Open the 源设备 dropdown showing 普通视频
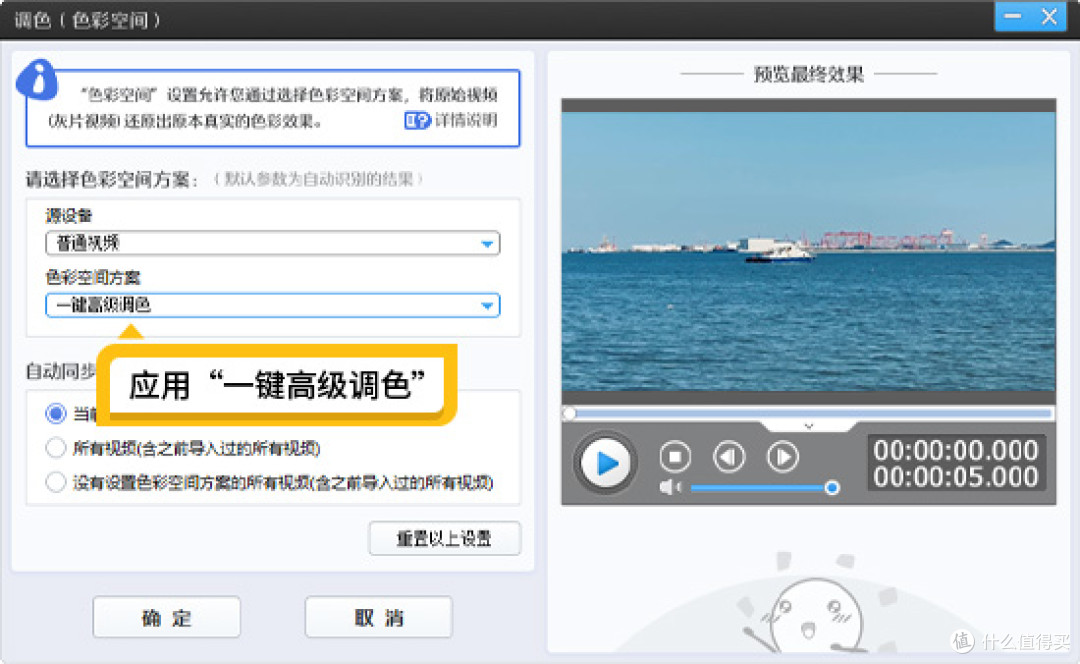This screenshot has height=664, width=1080. (x=273, y=243)
